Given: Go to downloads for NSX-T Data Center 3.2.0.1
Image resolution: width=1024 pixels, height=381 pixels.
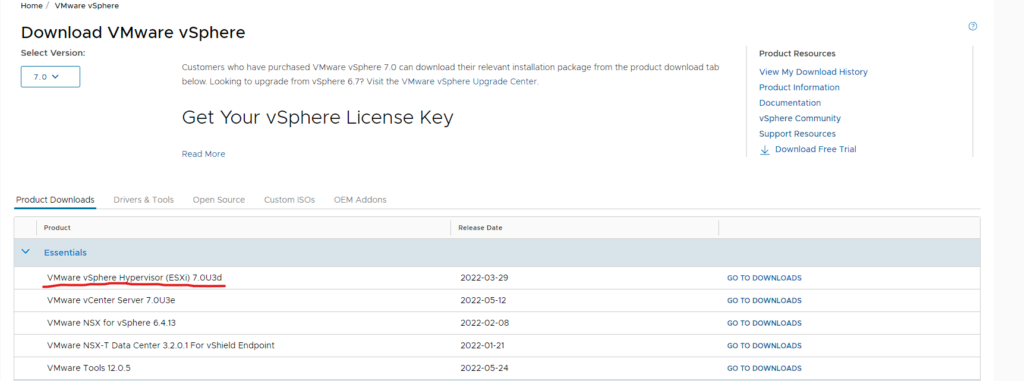Looking at the screenshot, I should tap(764, 346).
